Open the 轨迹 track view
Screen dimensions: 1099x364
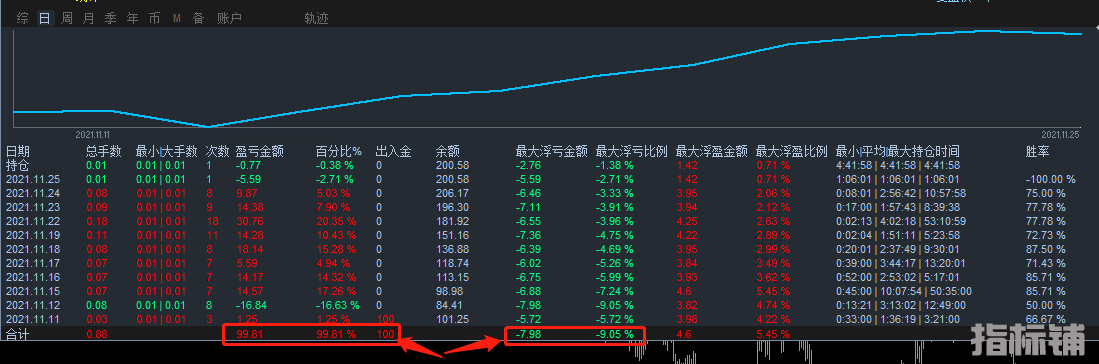[316, 19]
